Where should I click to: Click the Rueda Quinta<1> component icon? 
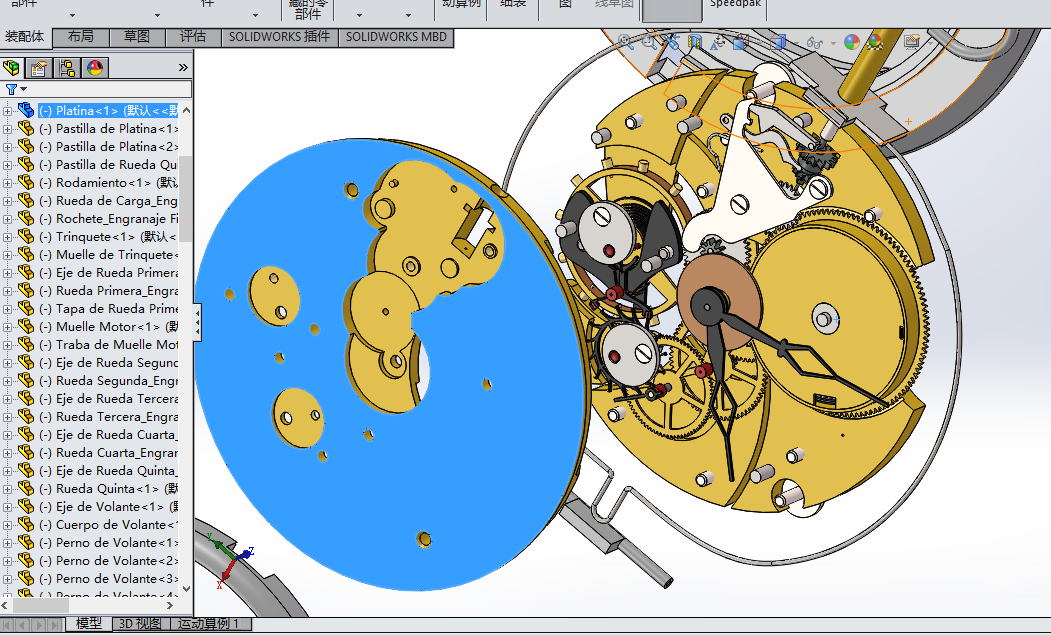click(25, 488)
